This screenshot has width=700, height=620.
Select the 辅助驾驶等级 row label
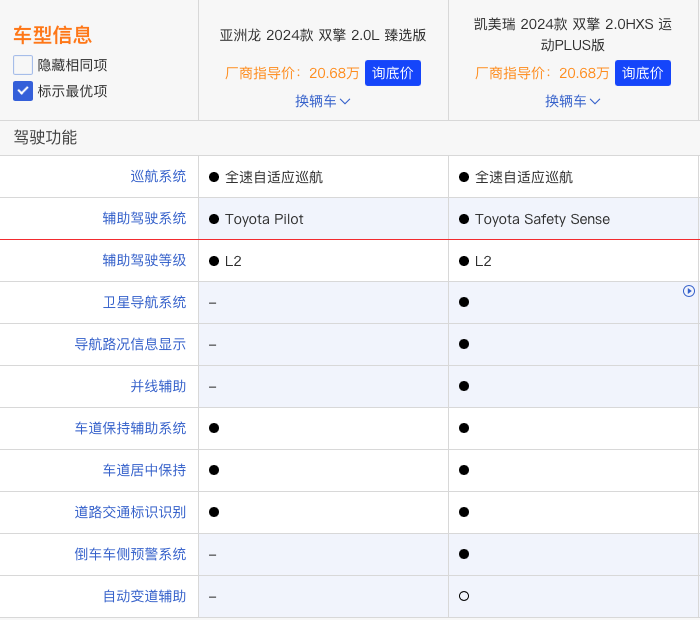(x=144, y=260)
